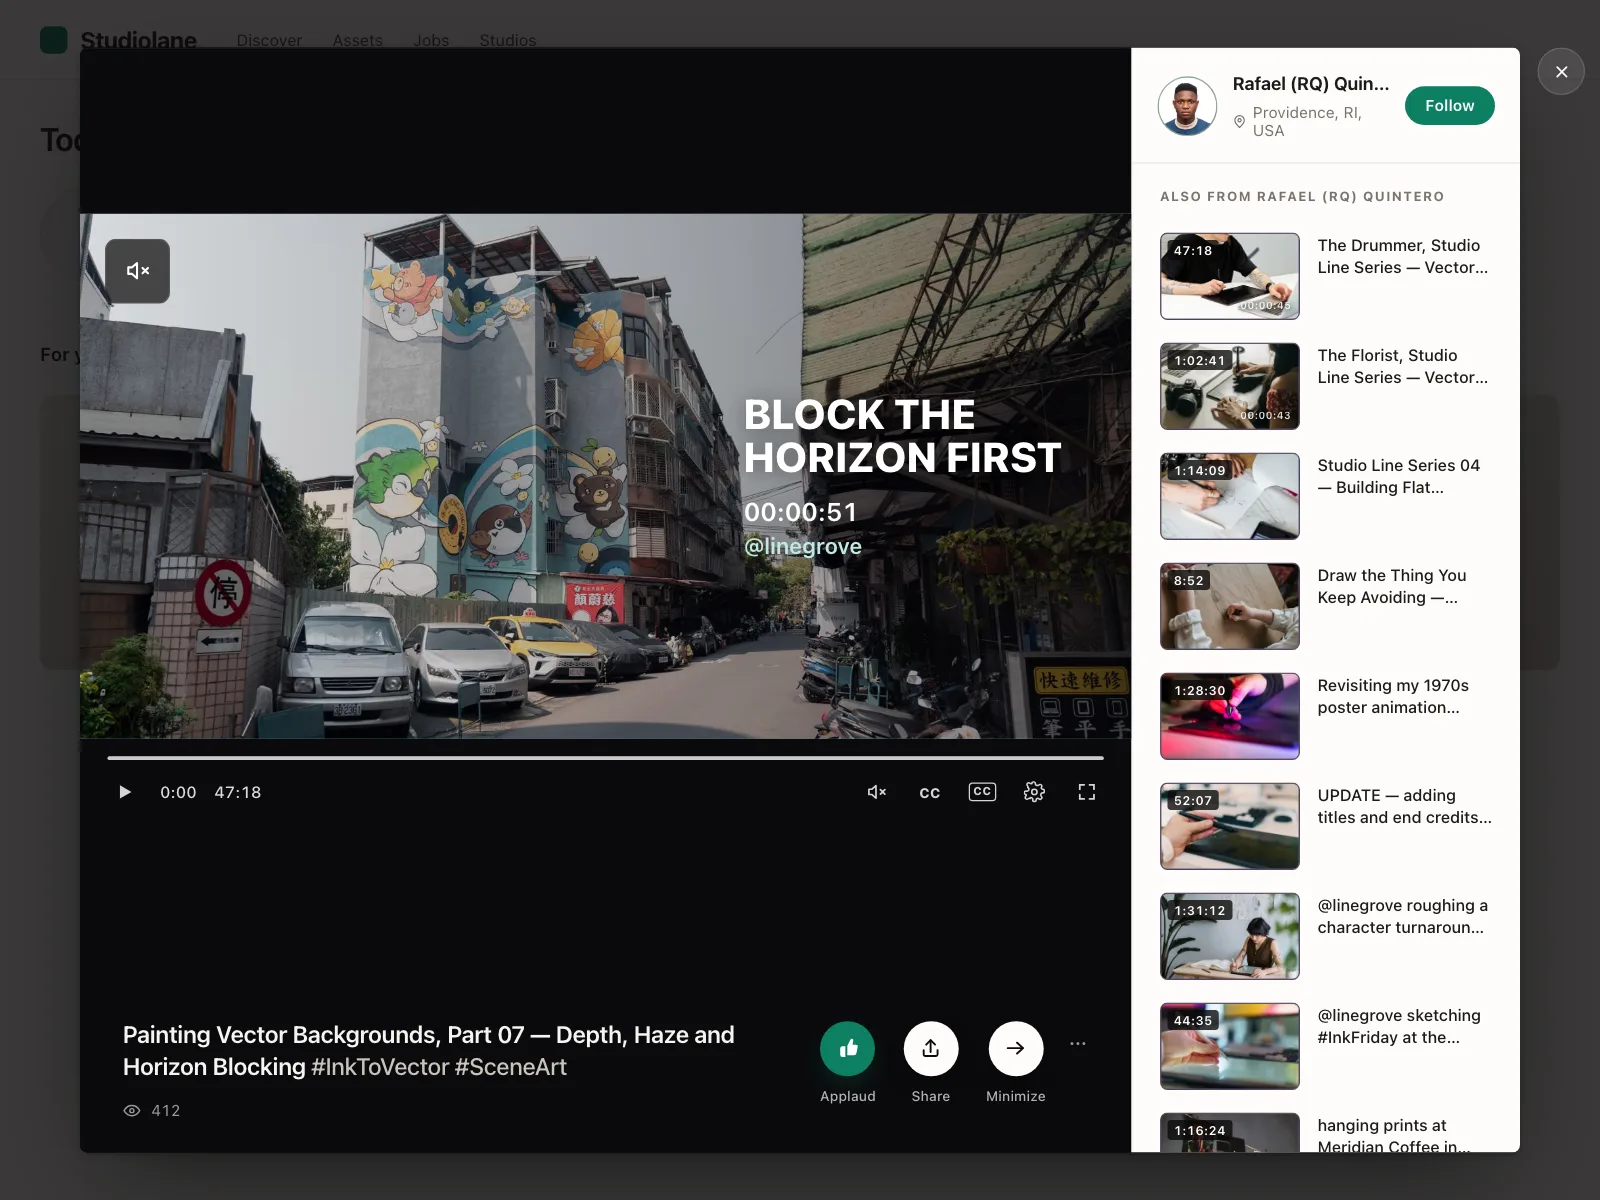Go to Discover in the background navigation
Viewport: 1600px width, 1200px height.
(269, 40)
